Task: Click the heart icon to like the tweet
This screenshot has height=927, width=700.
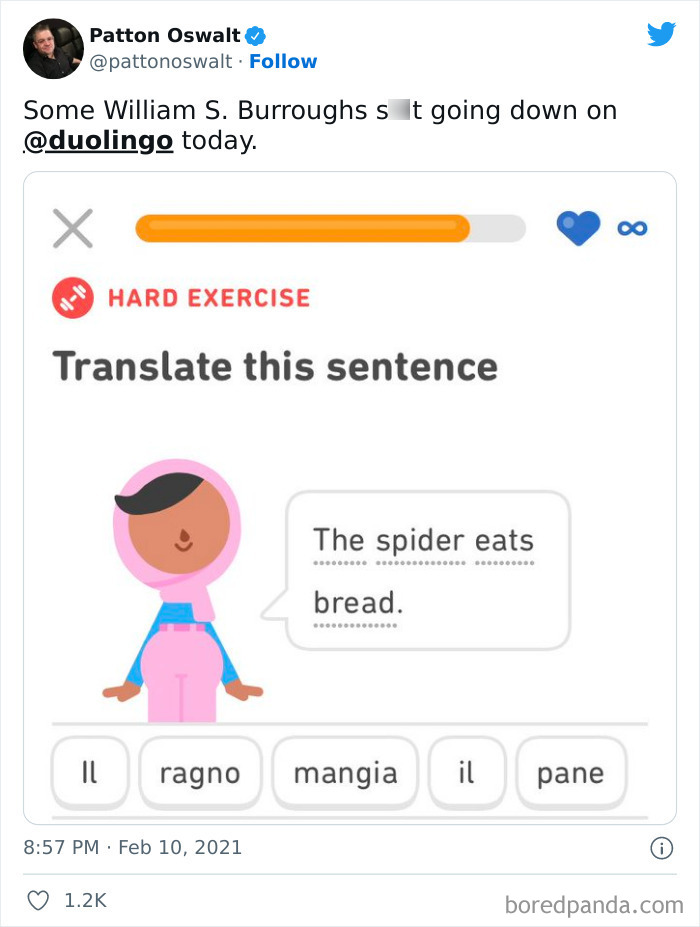Action: tap(38, 899)
